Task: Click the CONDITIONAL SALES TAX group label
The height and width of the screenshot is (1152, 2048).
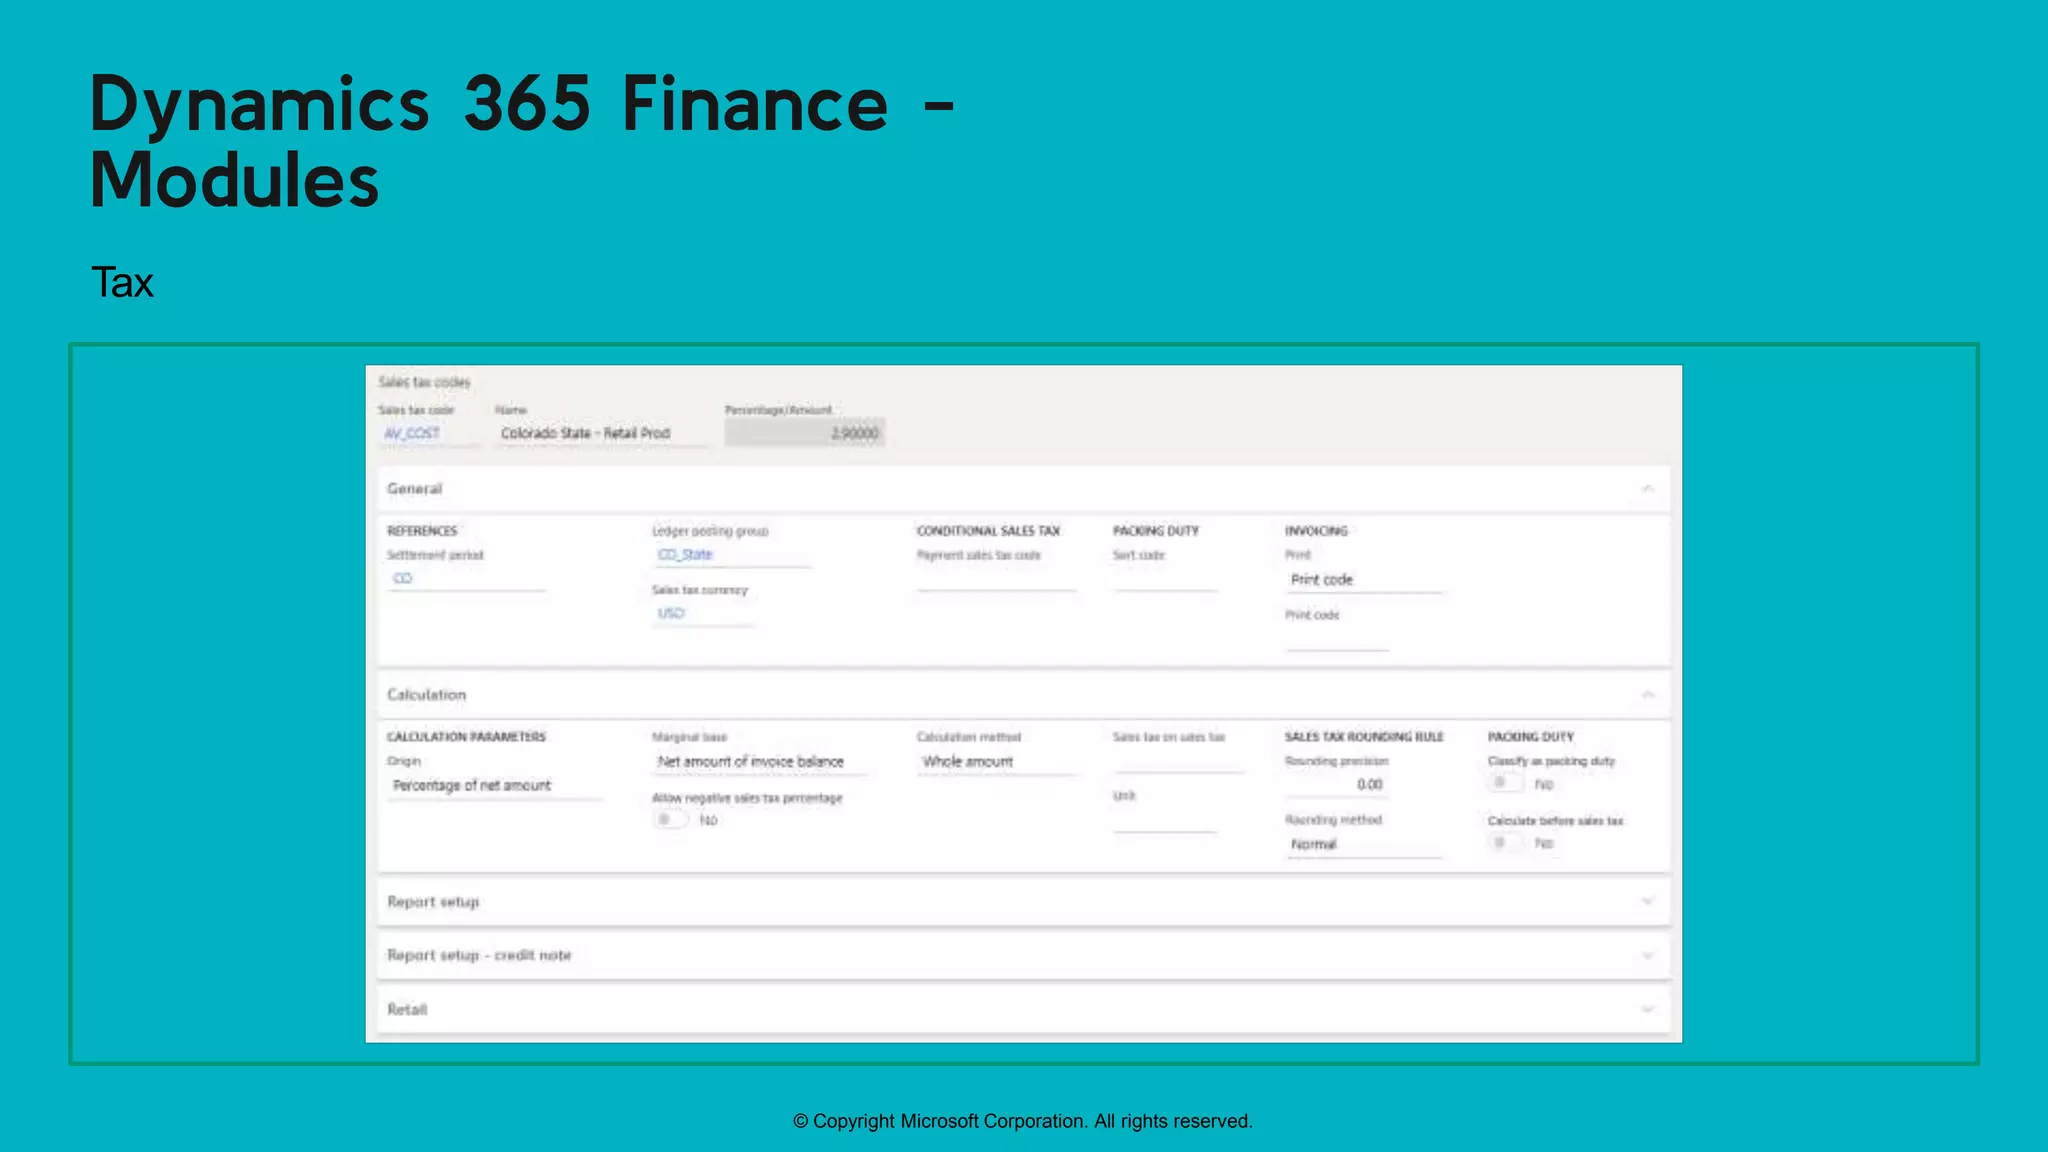Action: [x=988, y=531]
